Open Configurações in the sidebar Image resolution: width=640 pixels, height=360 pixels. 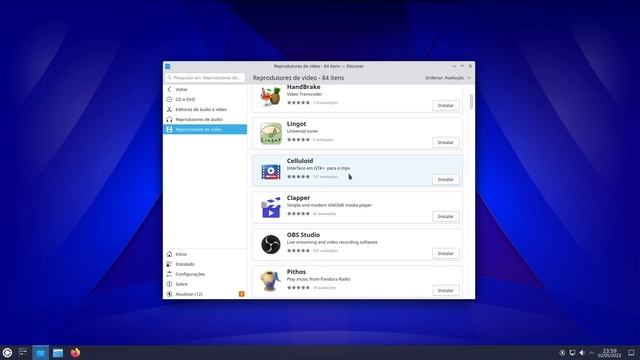click(x=205, y=274)
